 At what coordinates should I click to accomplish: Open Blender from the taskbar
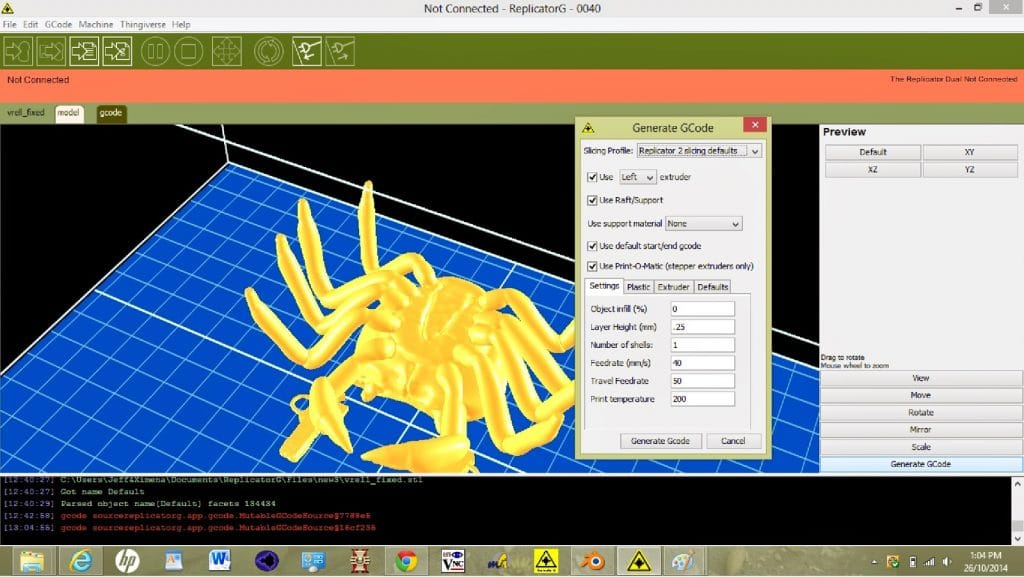click(x=592, y=561)
